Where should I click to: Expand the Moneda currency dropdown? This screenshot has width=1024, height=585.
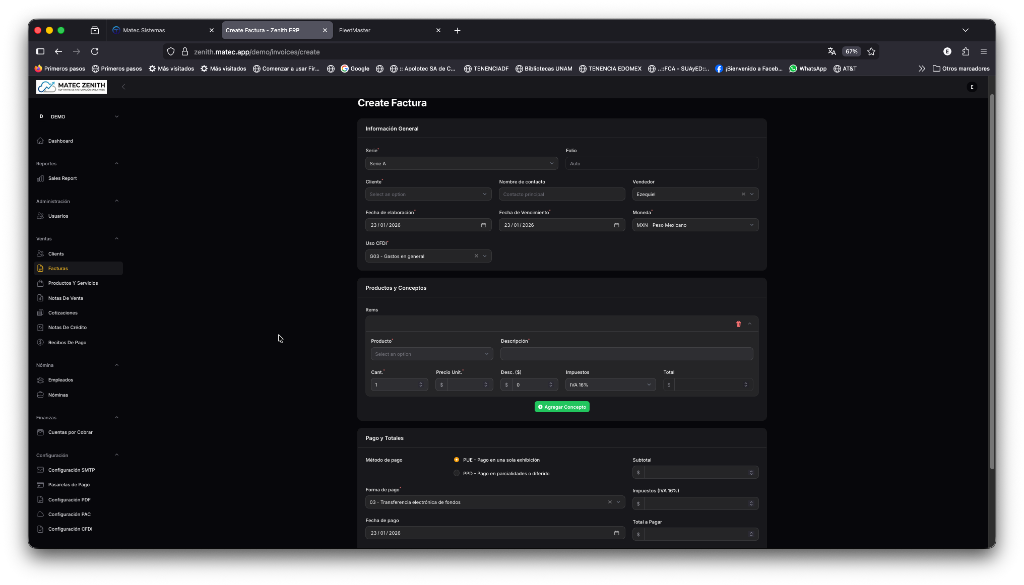pyautogui.click(x=695, y=225)
